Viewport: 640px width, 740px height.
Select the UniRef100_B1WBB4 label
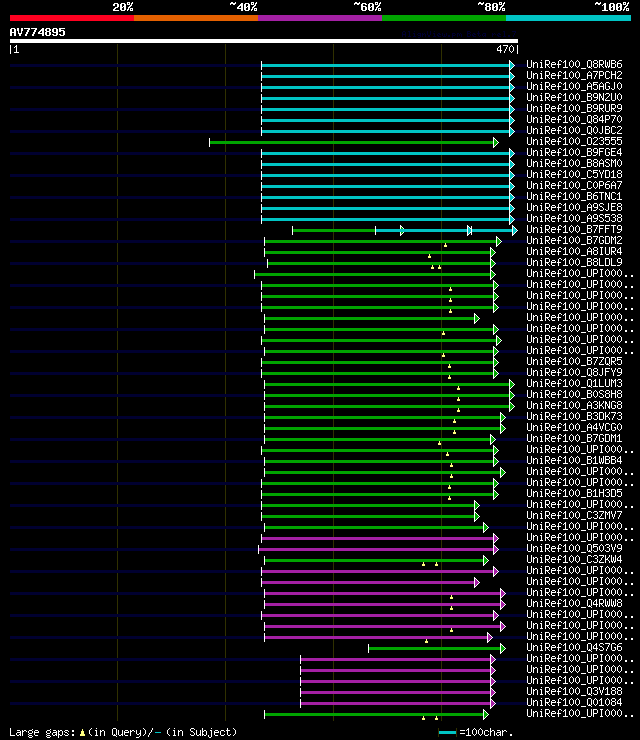pyautogui.click(x=574, y=460)
